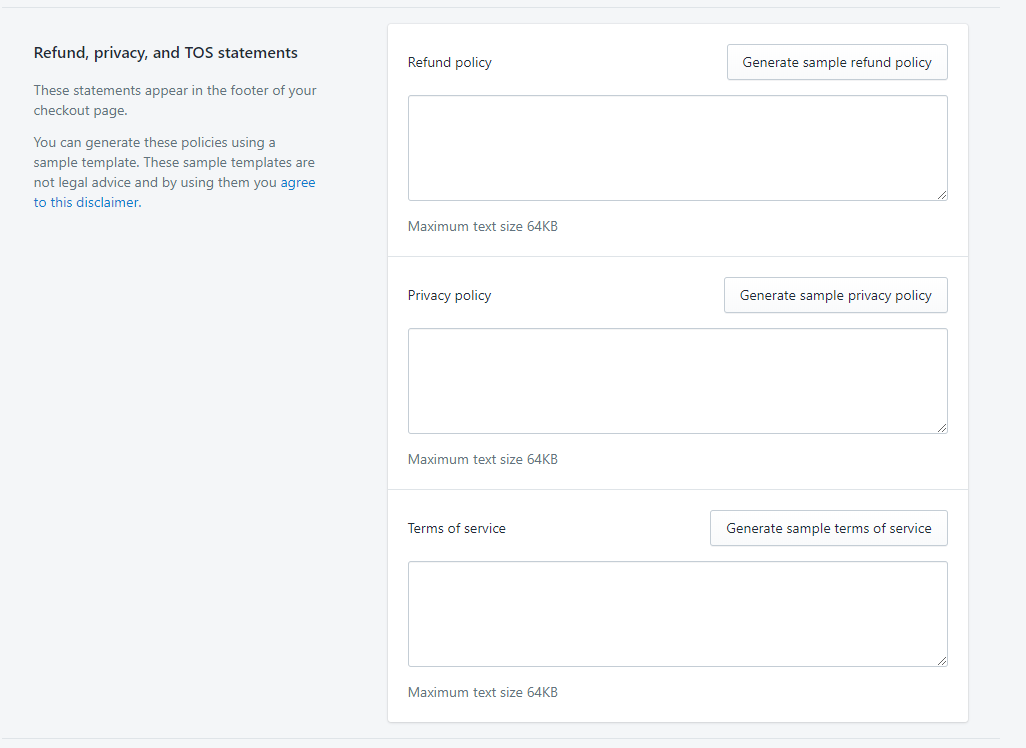Click Maximum text size 64KB under Refund policy
The height and width of the screenshot is (748, 1026).
483,226
